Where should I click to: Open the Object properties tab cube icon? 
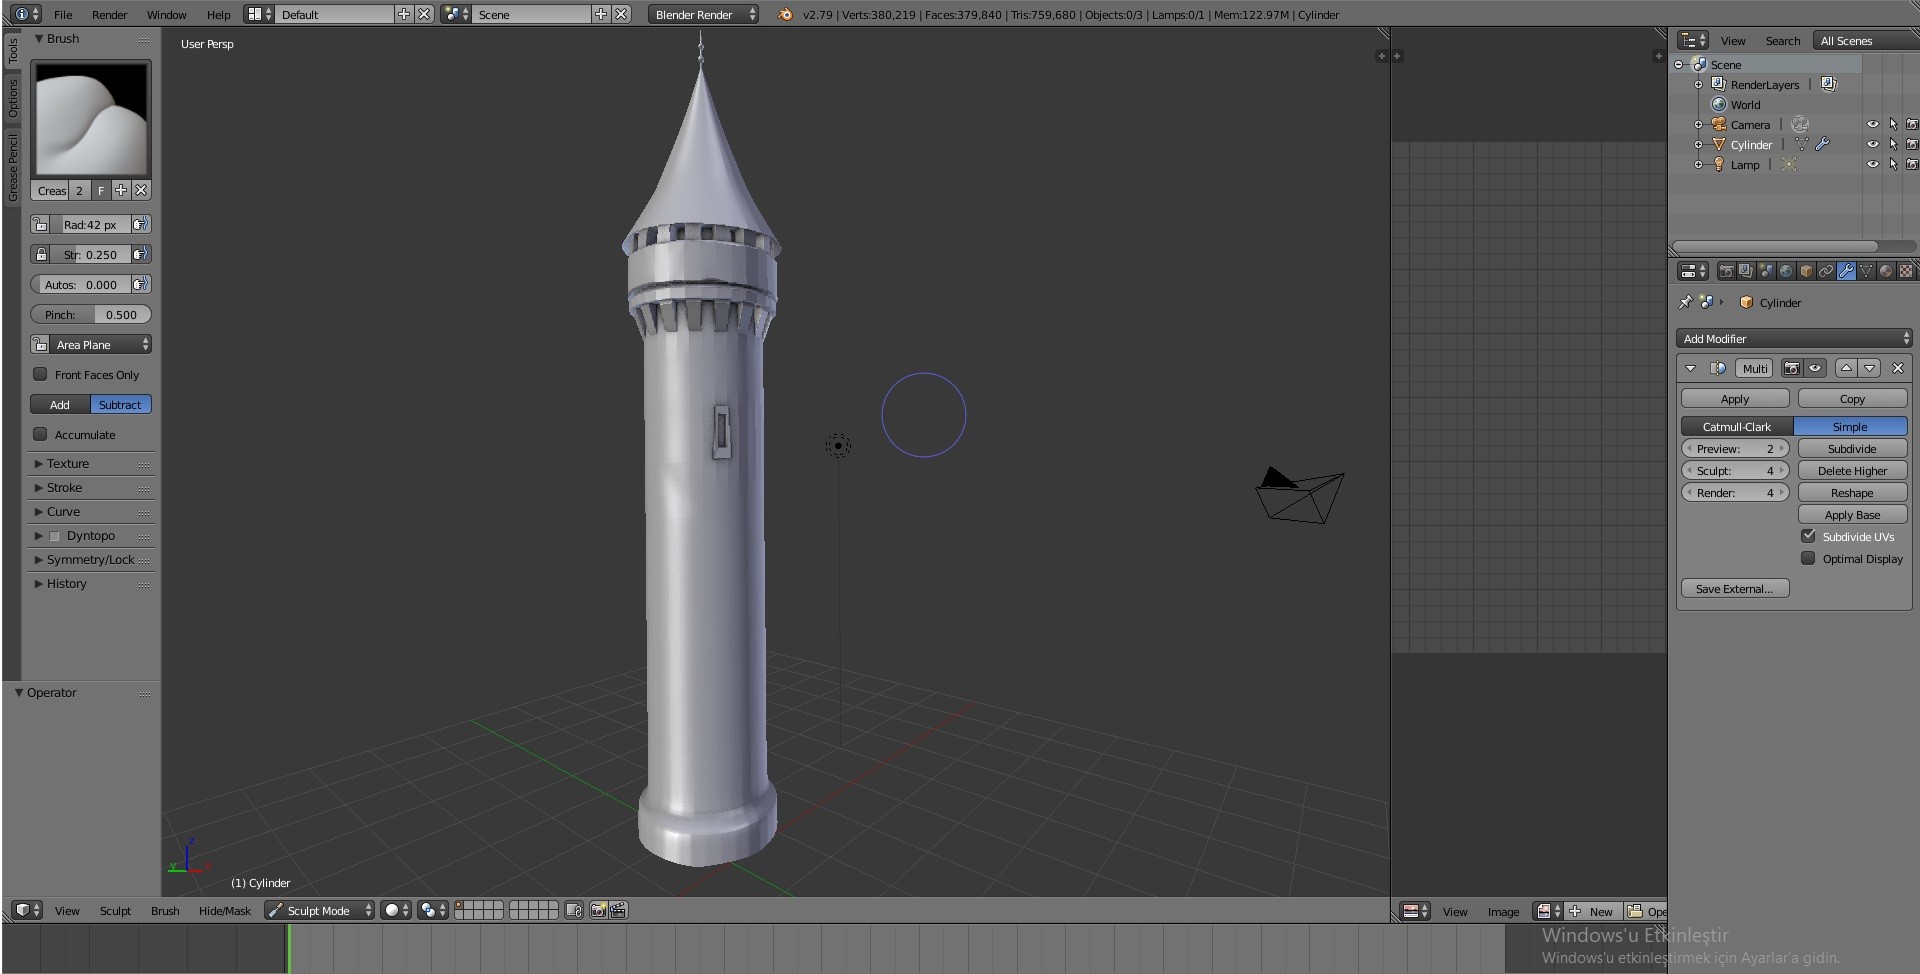(1806, 271)
